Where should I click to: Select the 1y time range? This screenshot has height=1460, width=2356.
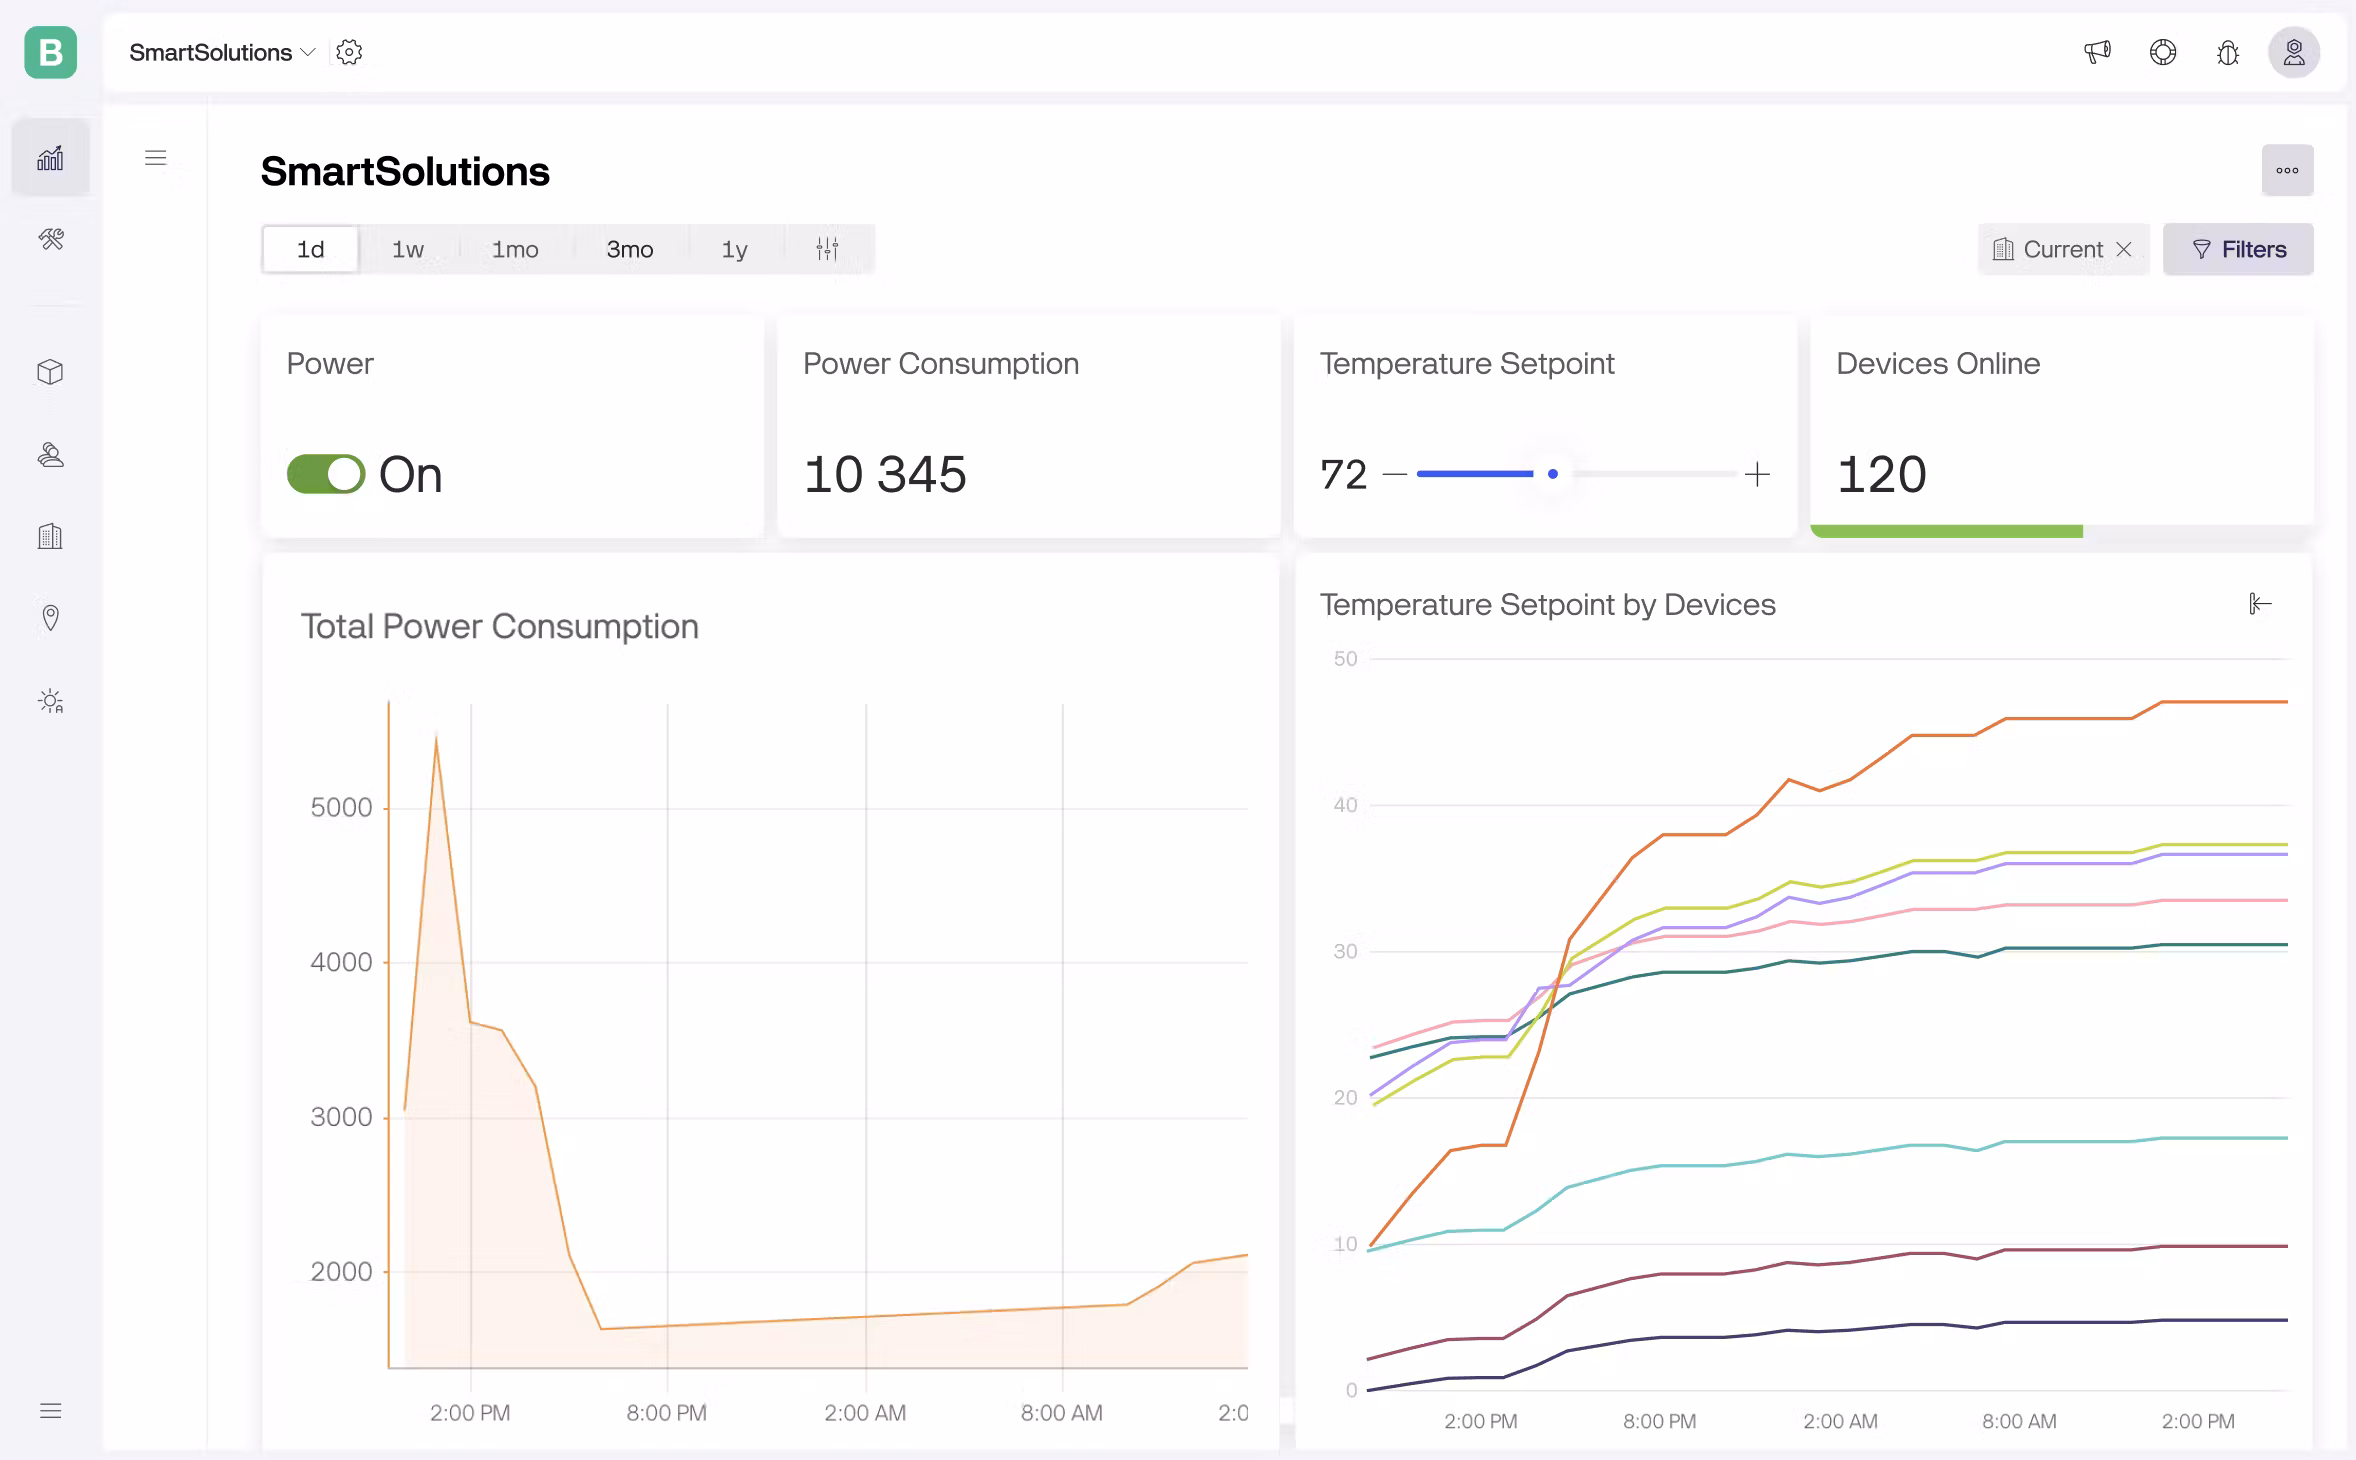pyautogui.click(x=735, y=249)
